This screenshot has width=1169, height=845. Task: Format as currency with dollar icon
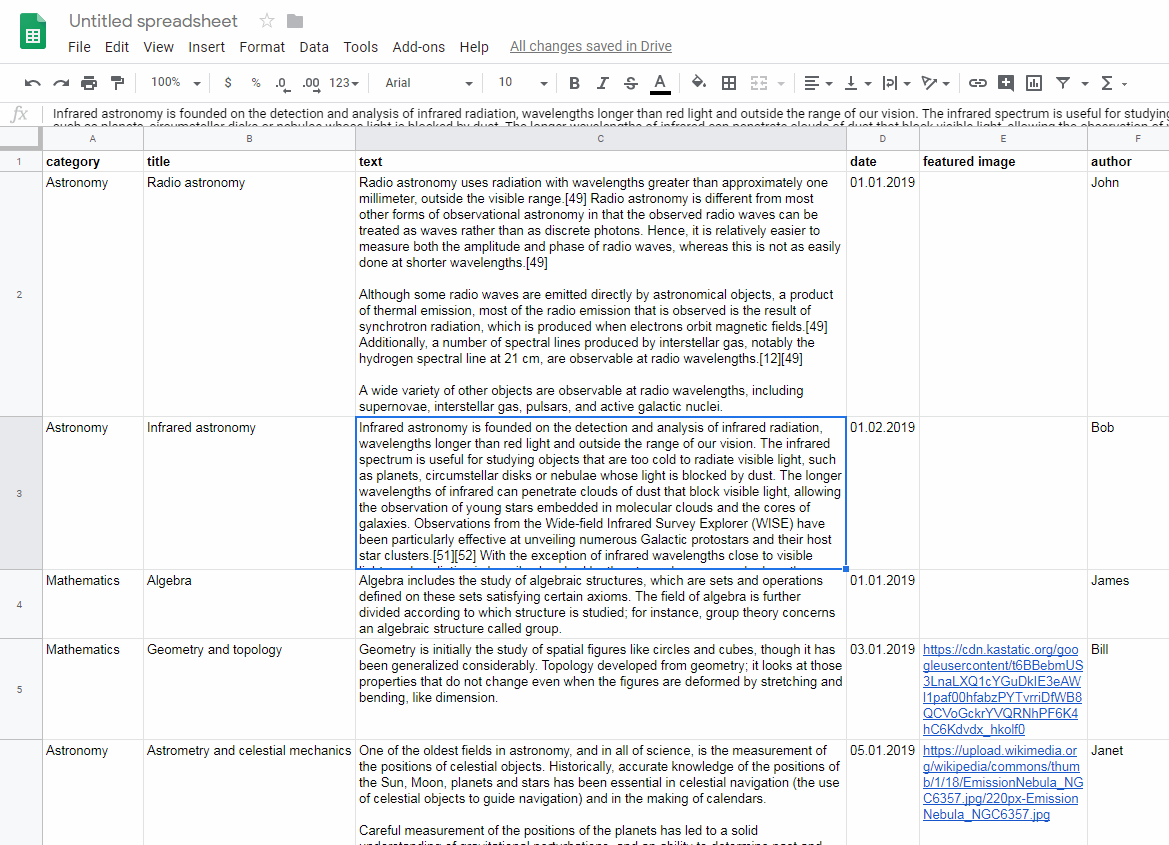click(227, 83)
